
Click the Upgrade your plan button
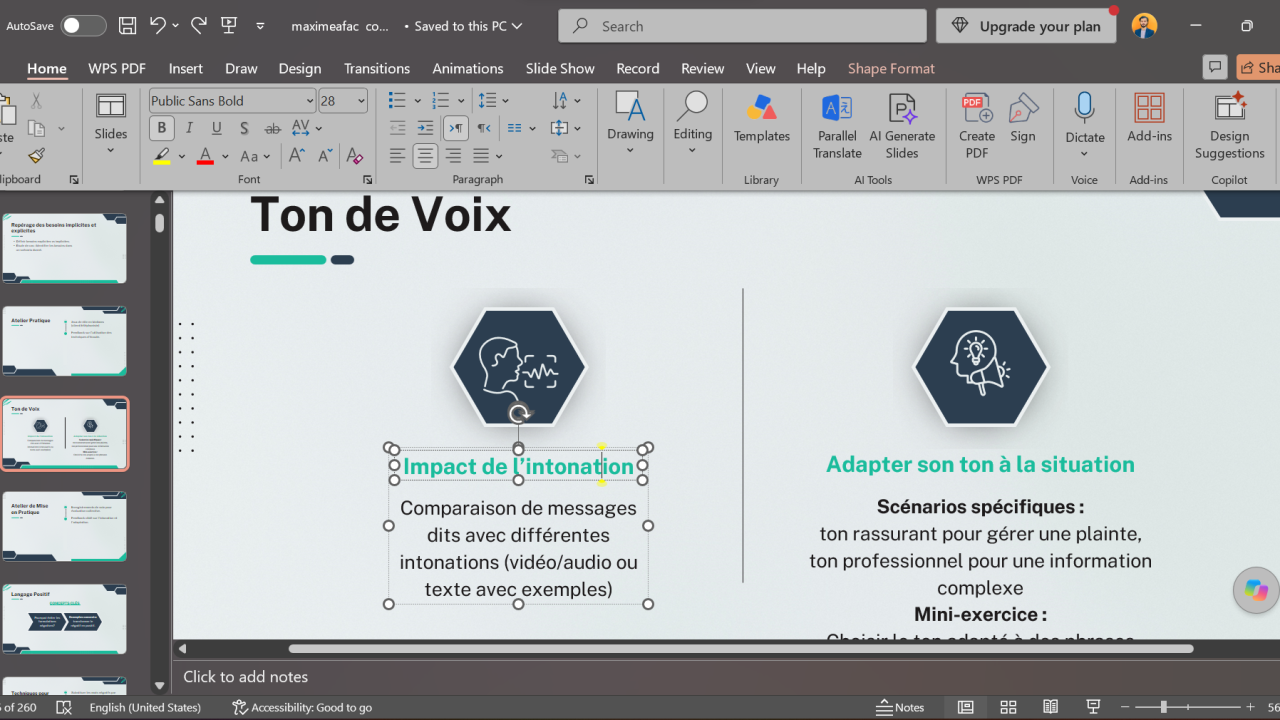pos(1026,26)
